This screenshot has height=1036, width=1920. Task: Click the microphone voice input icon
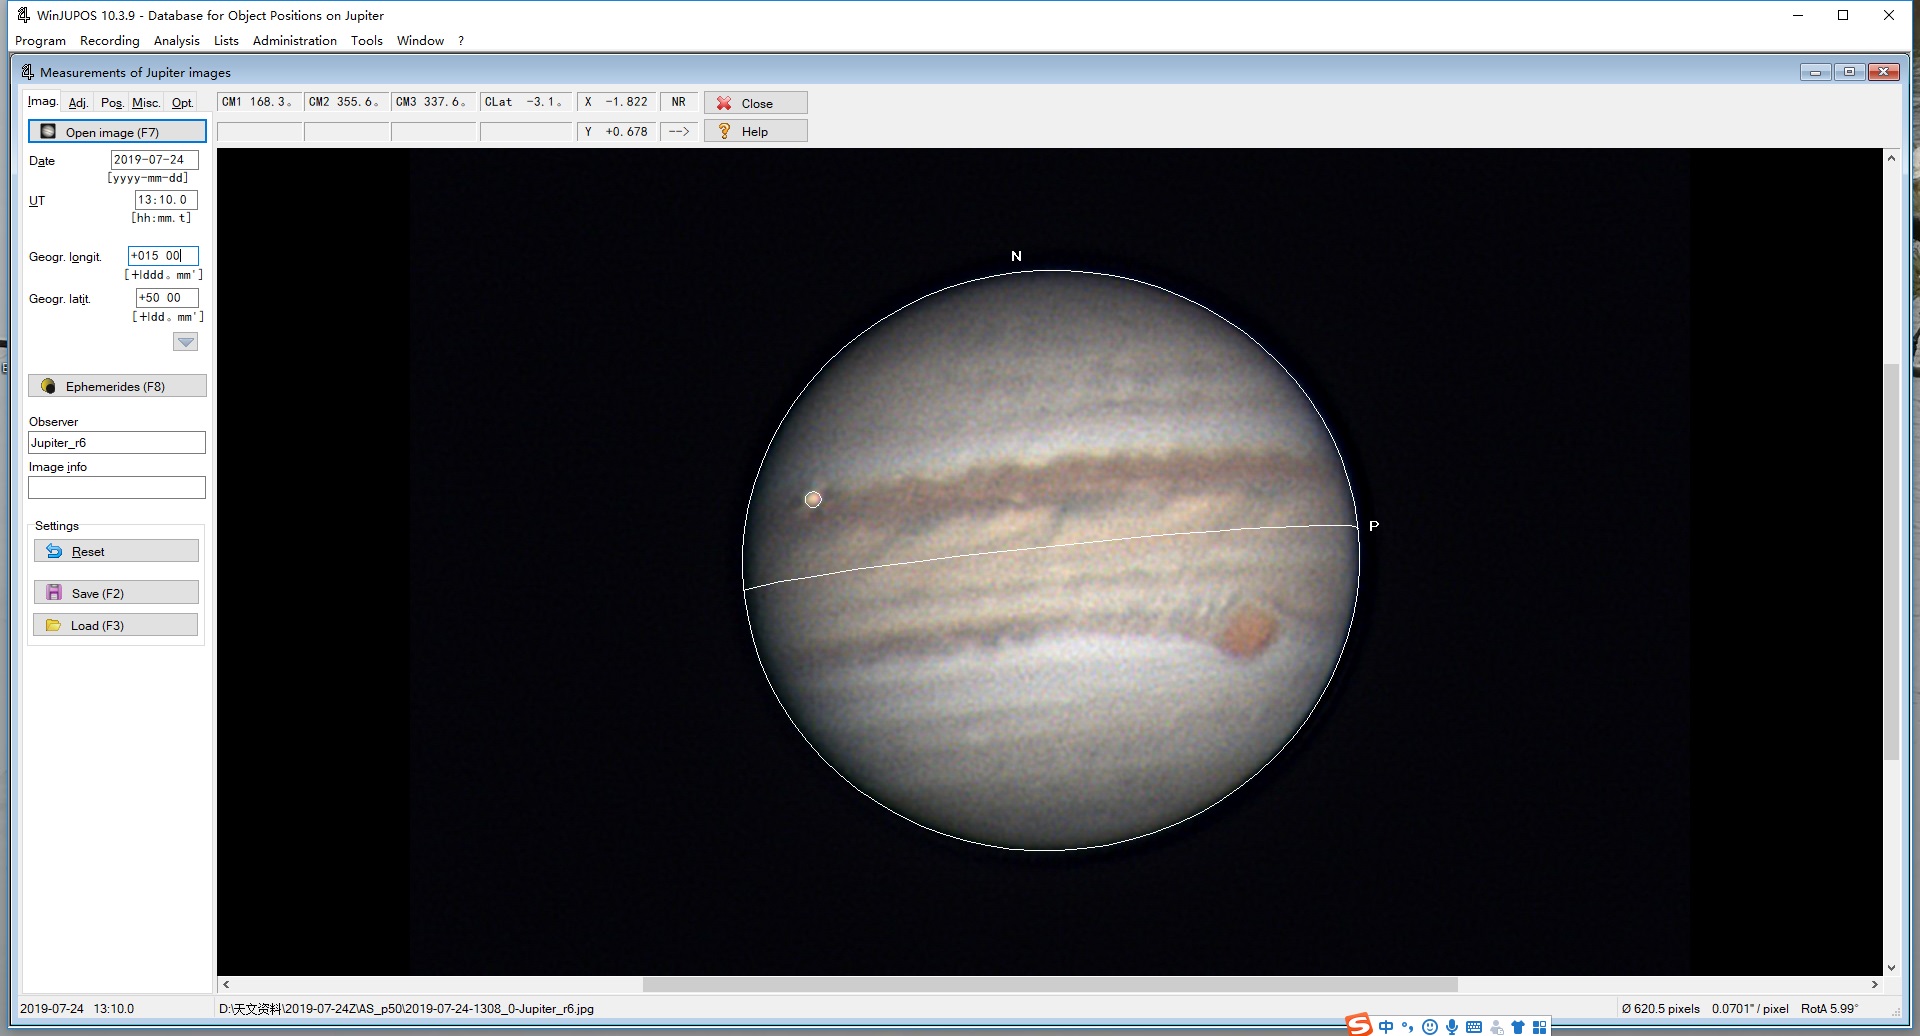[x=1452, y=1027]
